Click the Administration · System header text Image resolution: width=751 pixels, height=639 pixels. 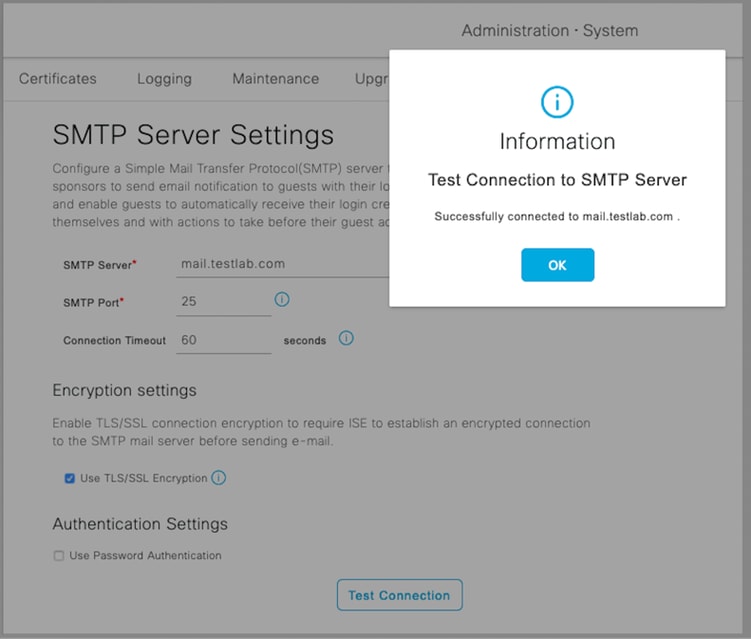point(550,31)
